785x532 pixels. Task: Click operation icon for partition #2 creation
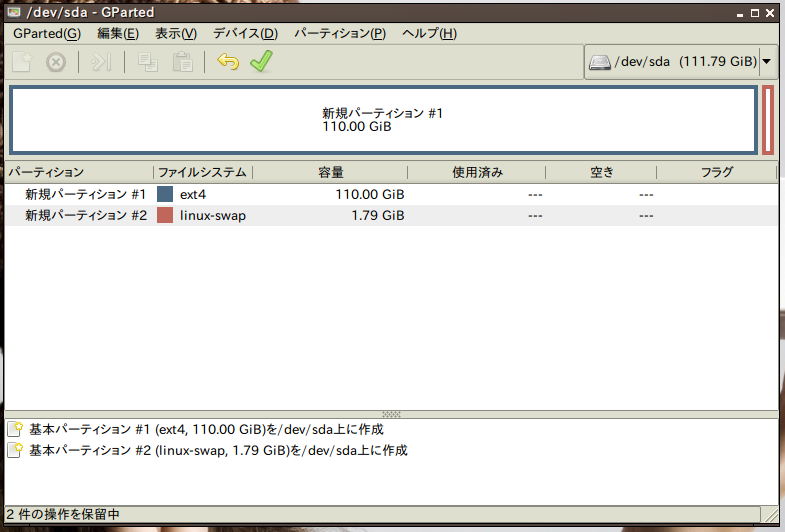point(16,450)
